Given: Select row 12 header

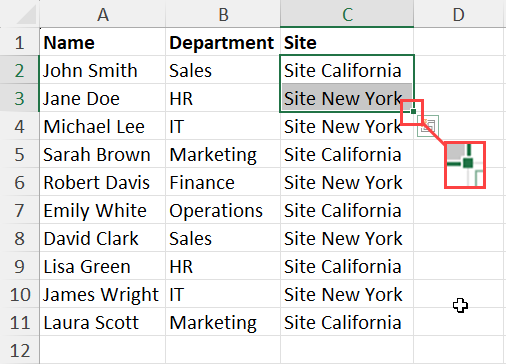Looking at the screenshot, I should (20, 350).
